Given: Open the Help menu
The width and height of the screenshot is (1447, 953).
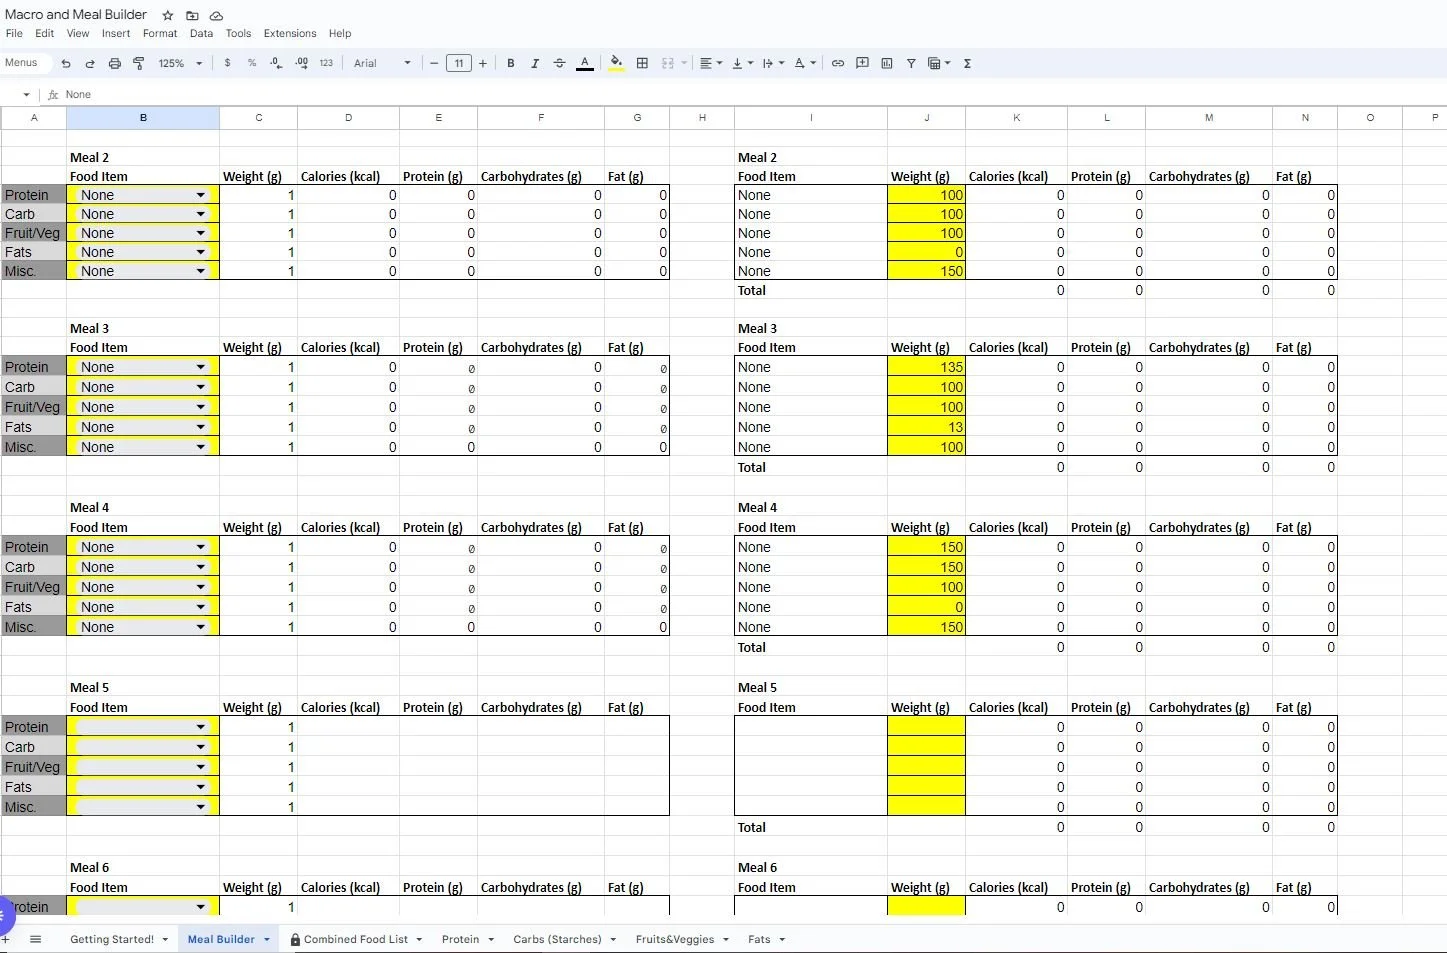Looking at the screenshot, I should pos(340,33).
